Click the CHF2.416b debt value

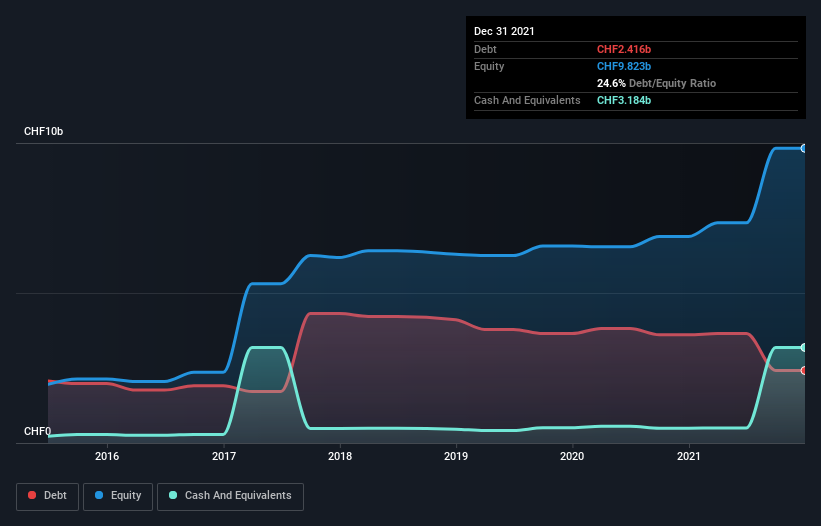click(x=624, y=49)
